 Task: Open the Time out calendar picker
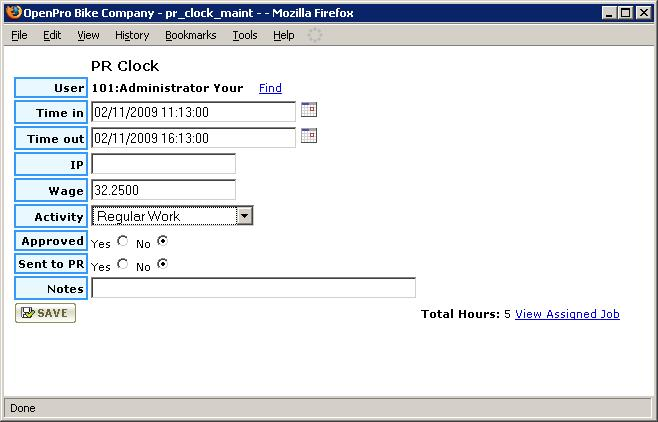[x=308, y=136]
